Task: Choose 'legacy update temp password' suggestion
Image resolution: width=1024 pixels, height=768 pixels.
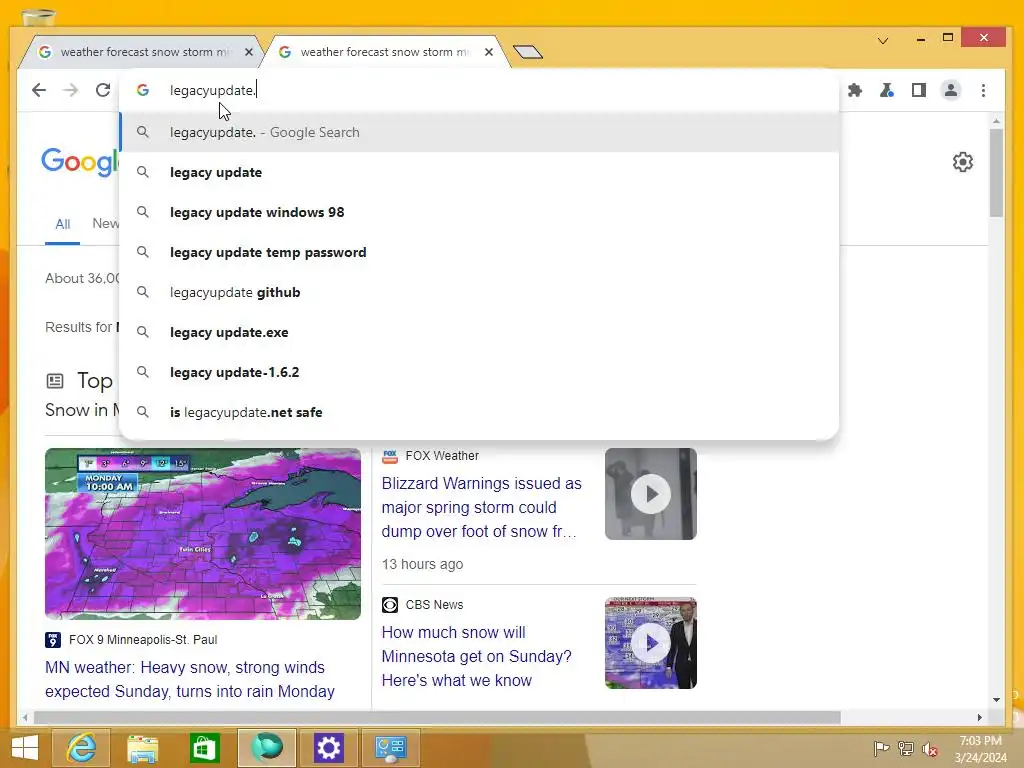Action: (x=479, y=252)
